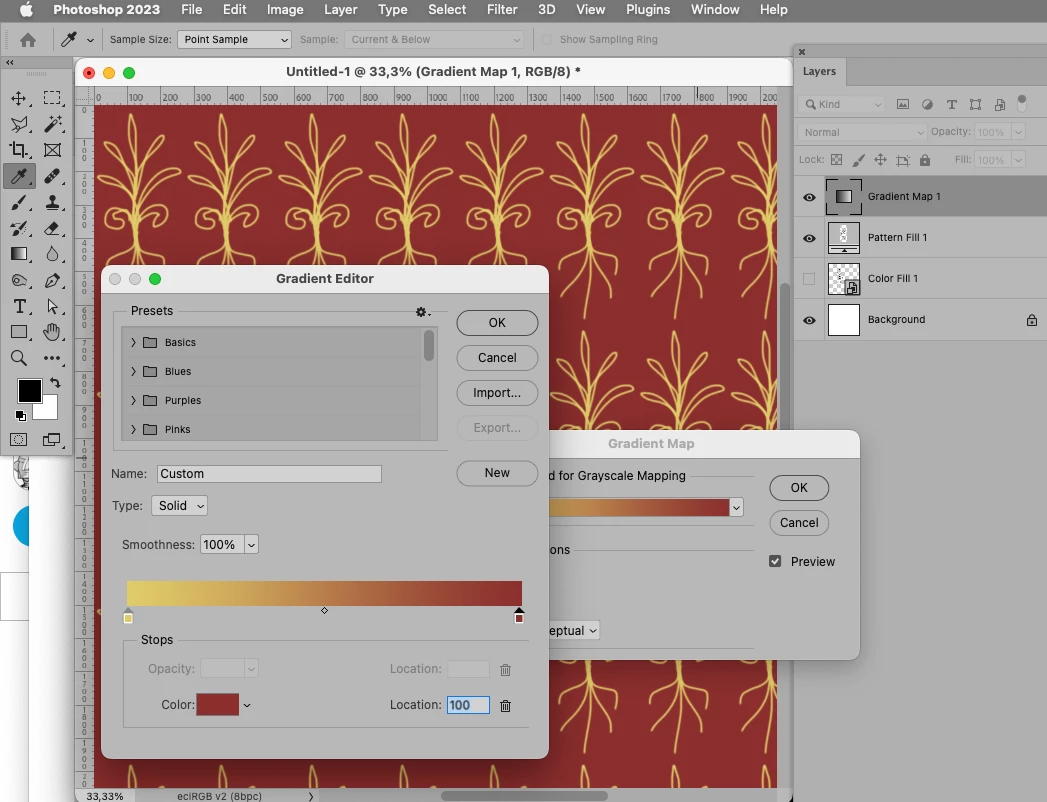Viewport: 1047px width, 802px height.
Task: Filter layers by pixel layers
Action: pyautogui.click(x=903, y=104)
